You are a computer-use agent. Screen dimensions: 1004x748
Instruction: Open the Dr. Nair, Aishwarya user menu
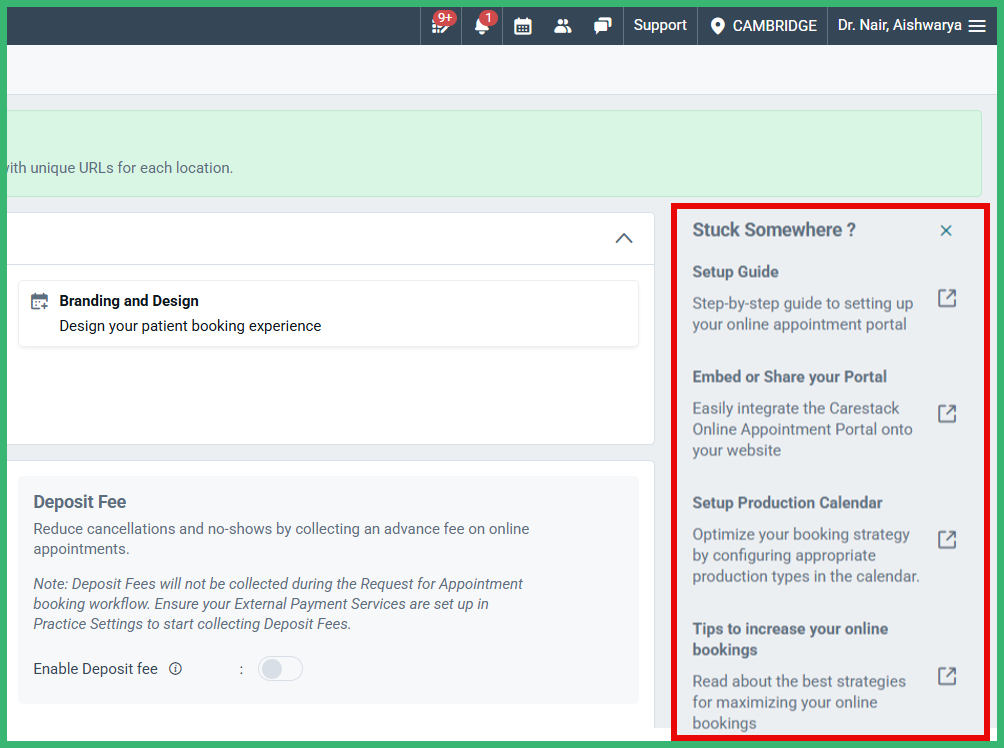pos(911,26)
